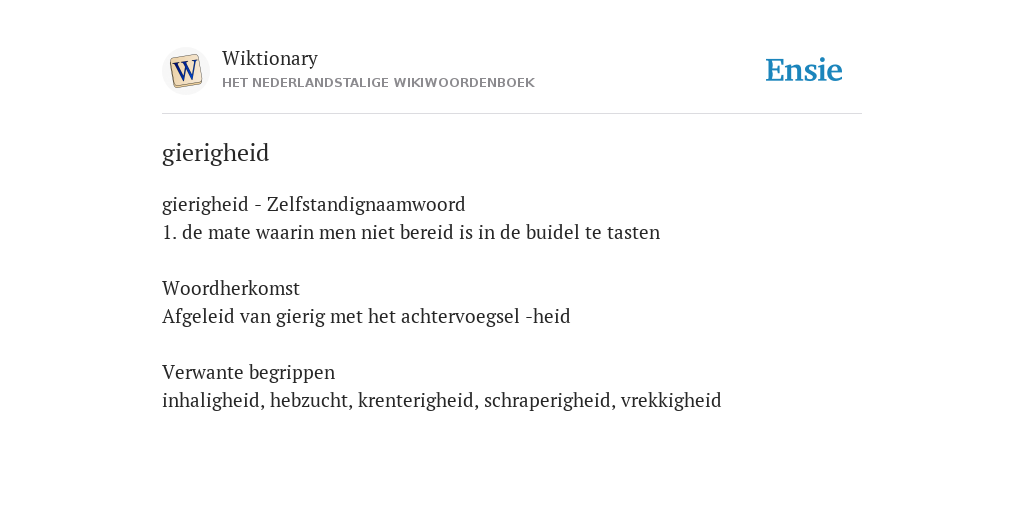Click the 'gierigheid - Zelfstandignaamwoord' line

point(313,204)
